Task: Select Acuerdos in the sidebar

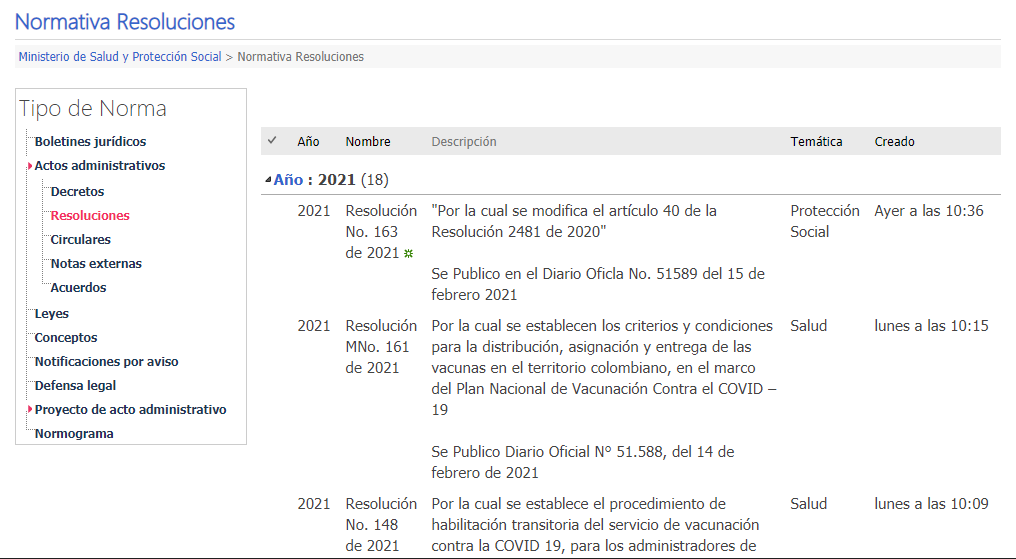Action: [x=78, y=288]
